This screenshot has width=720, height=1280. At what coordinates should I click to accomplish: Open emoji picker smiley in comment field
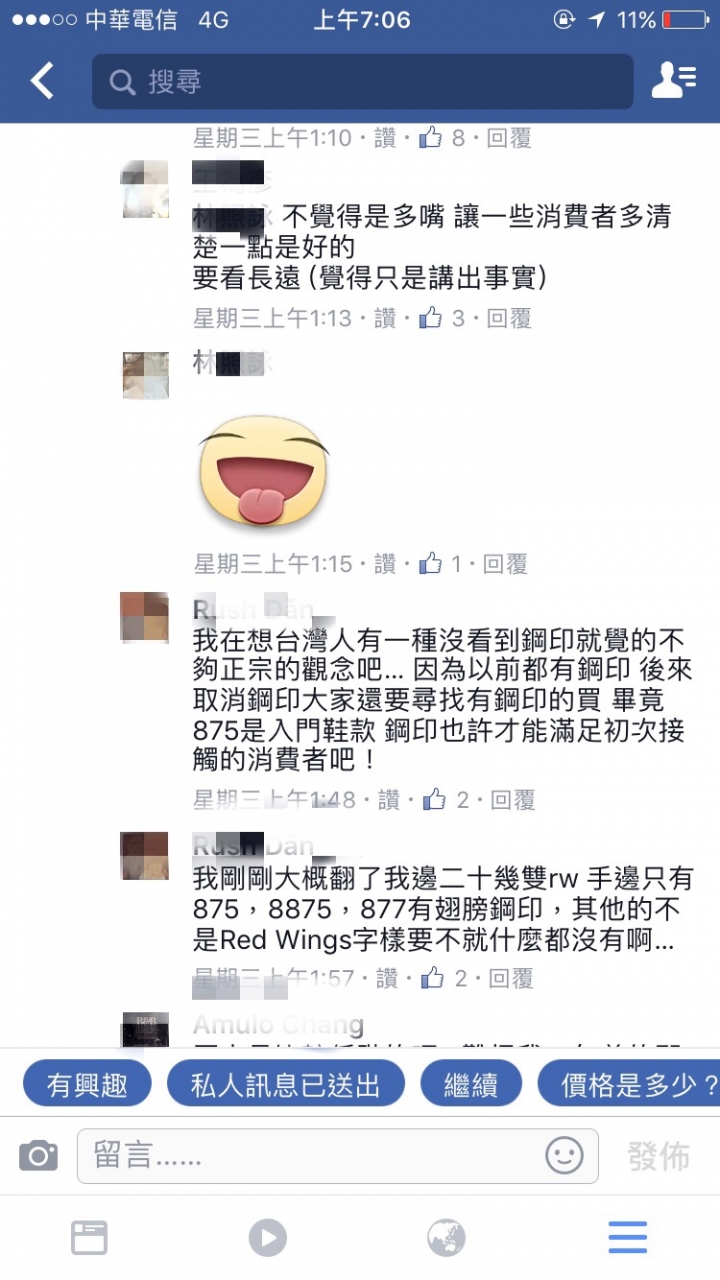(x=564, y=1156)
